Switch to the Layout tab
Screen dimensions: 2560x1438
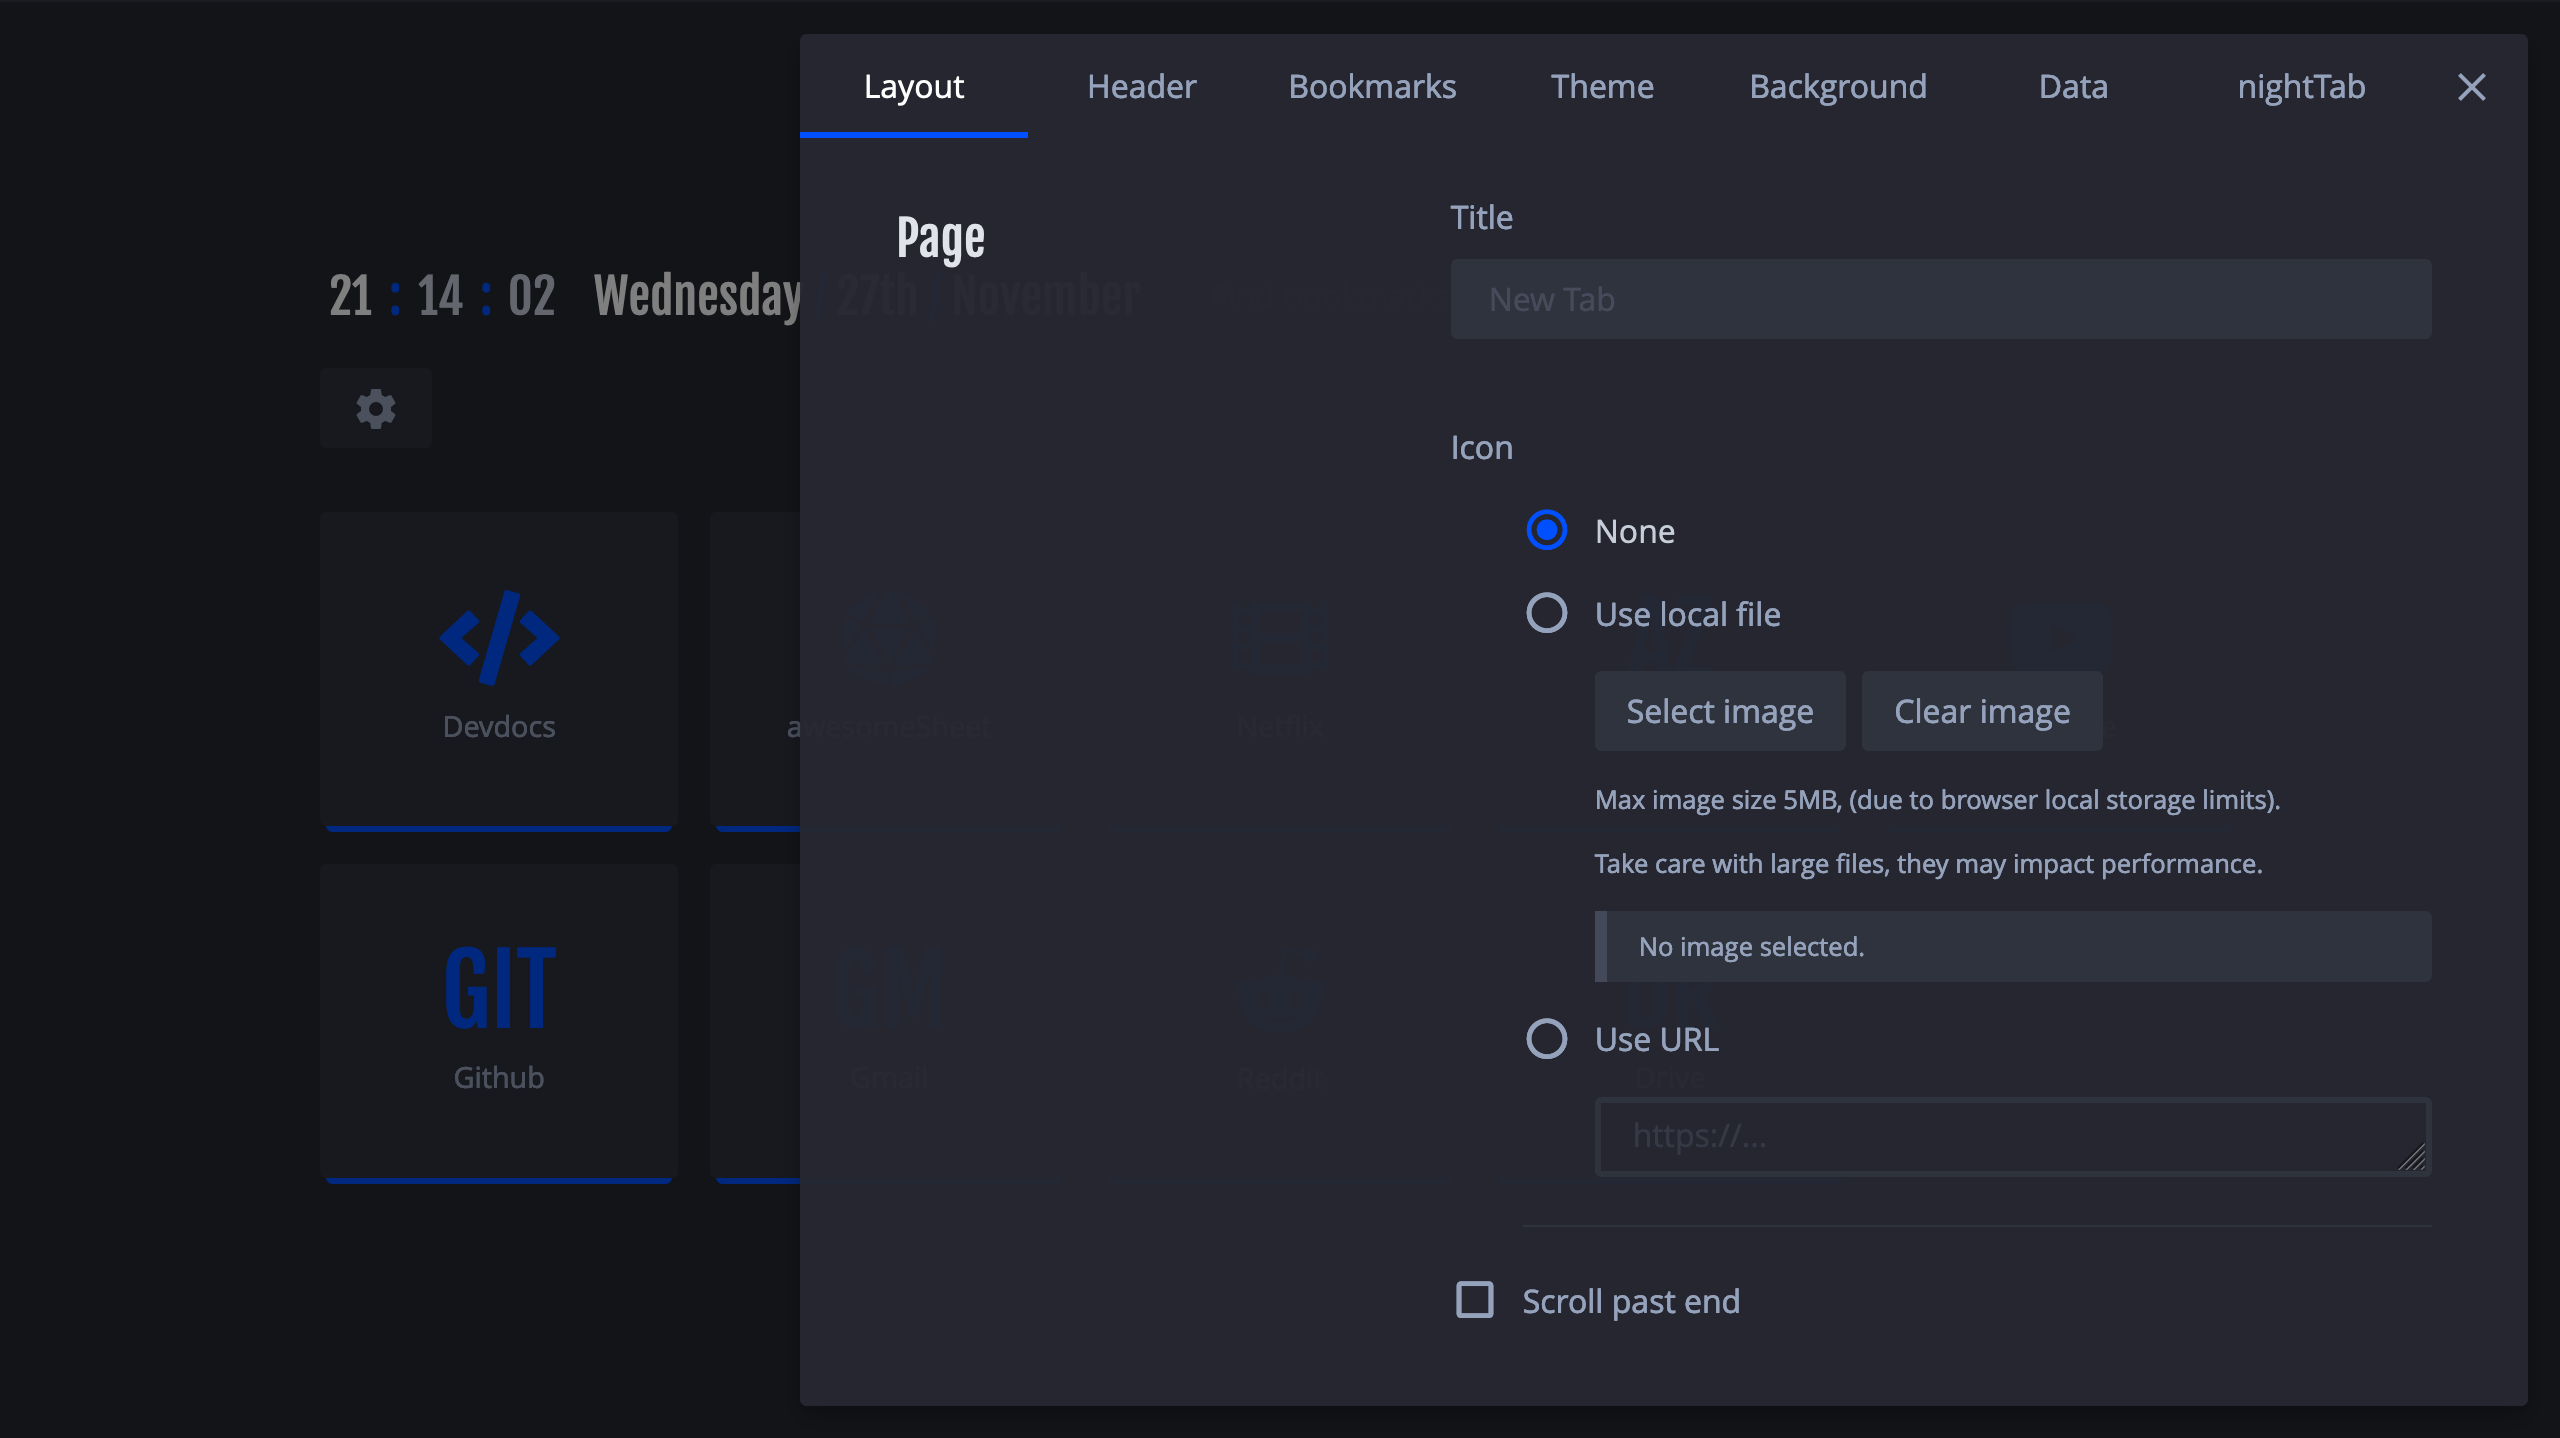pos(914,87)
